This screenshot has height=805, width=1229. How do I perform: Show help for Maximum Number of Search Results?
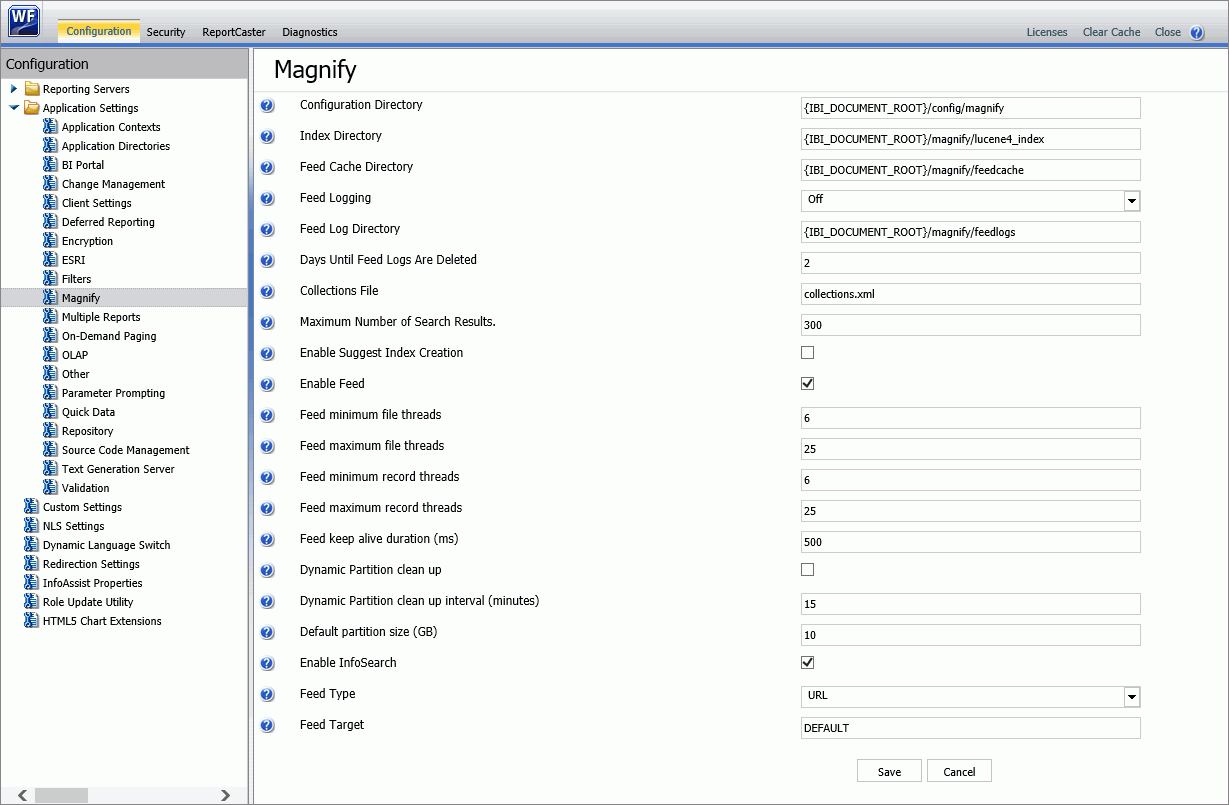click(x=267, y=323)
